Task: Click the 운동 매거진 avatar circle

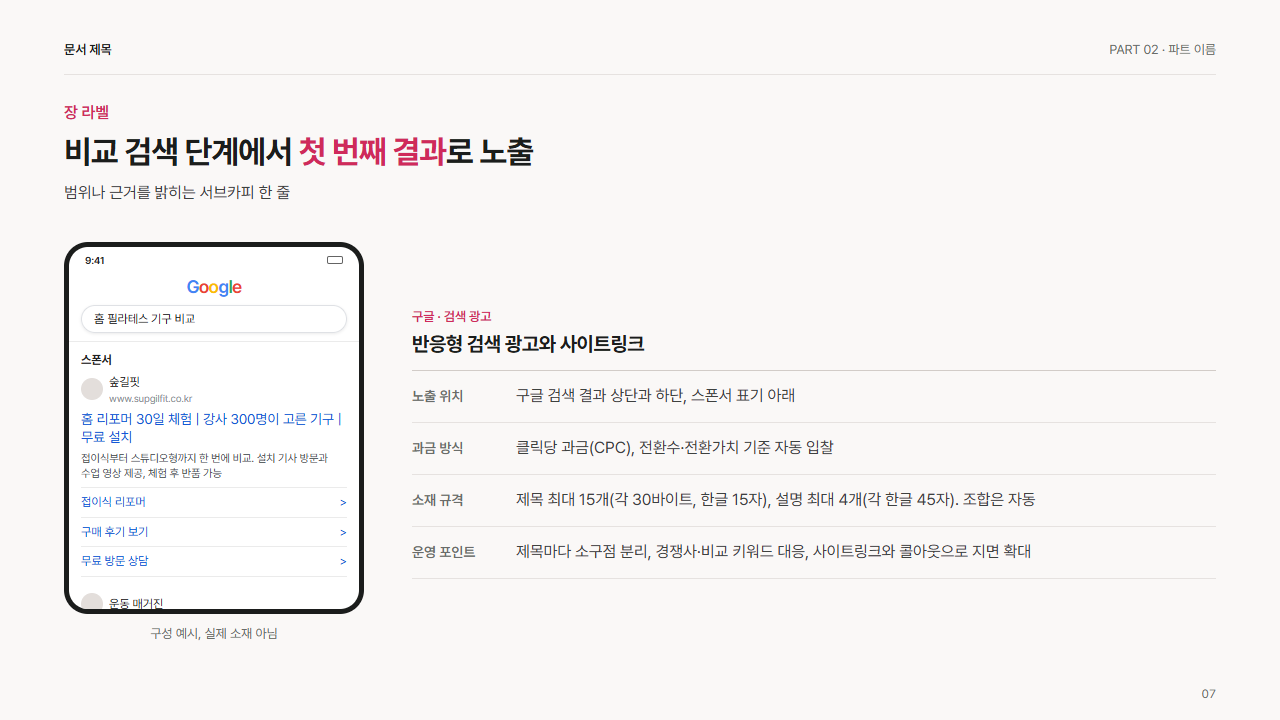Action: pyautogui.click(x=92, y=601)
